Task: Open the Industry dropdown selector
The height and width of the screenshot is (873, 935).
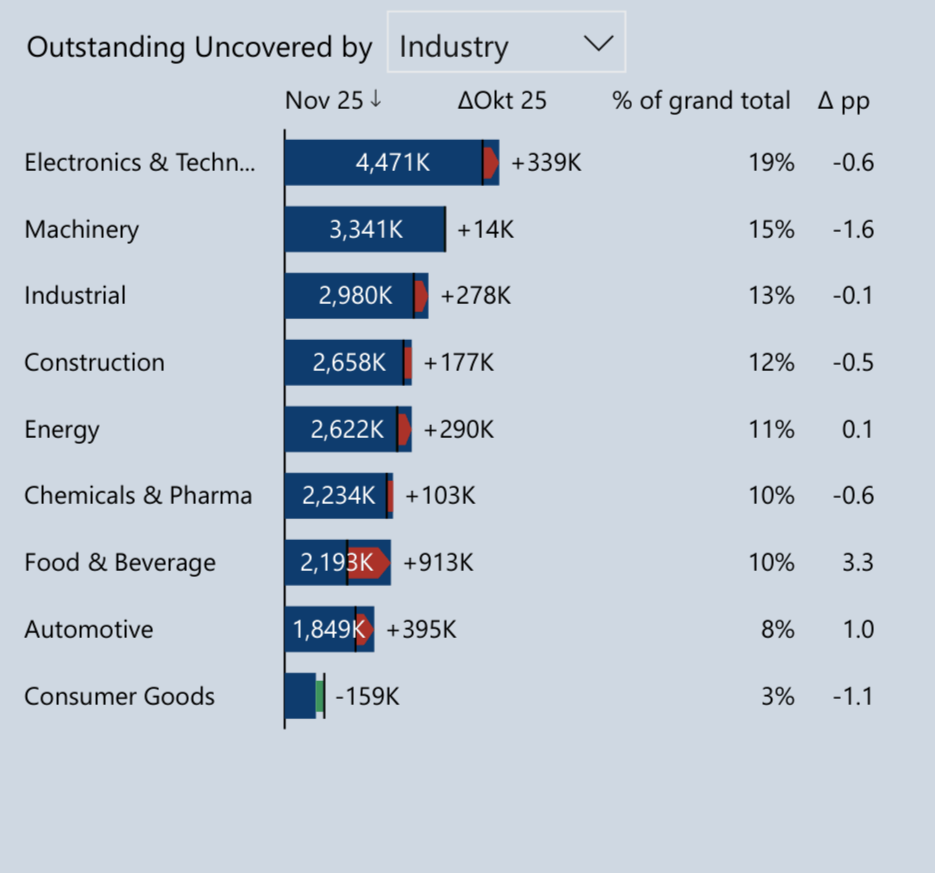Action: tap(506, 42)
